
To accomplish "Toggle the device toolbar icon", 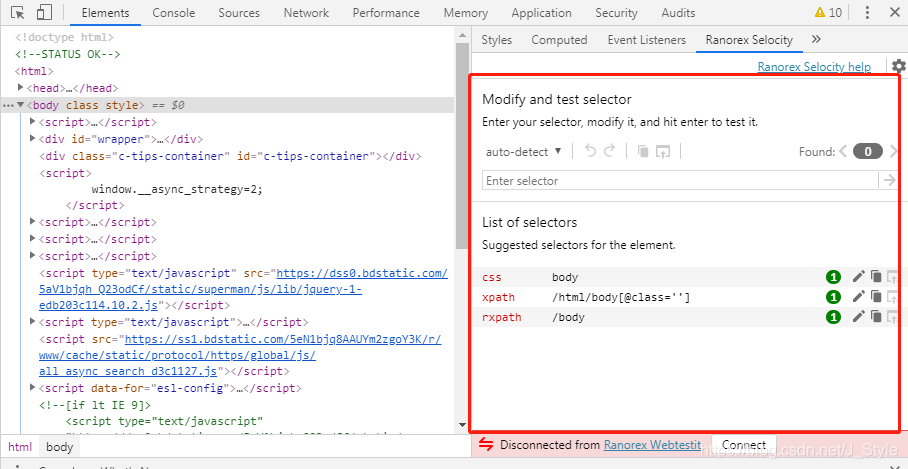I will pos(45,12).
